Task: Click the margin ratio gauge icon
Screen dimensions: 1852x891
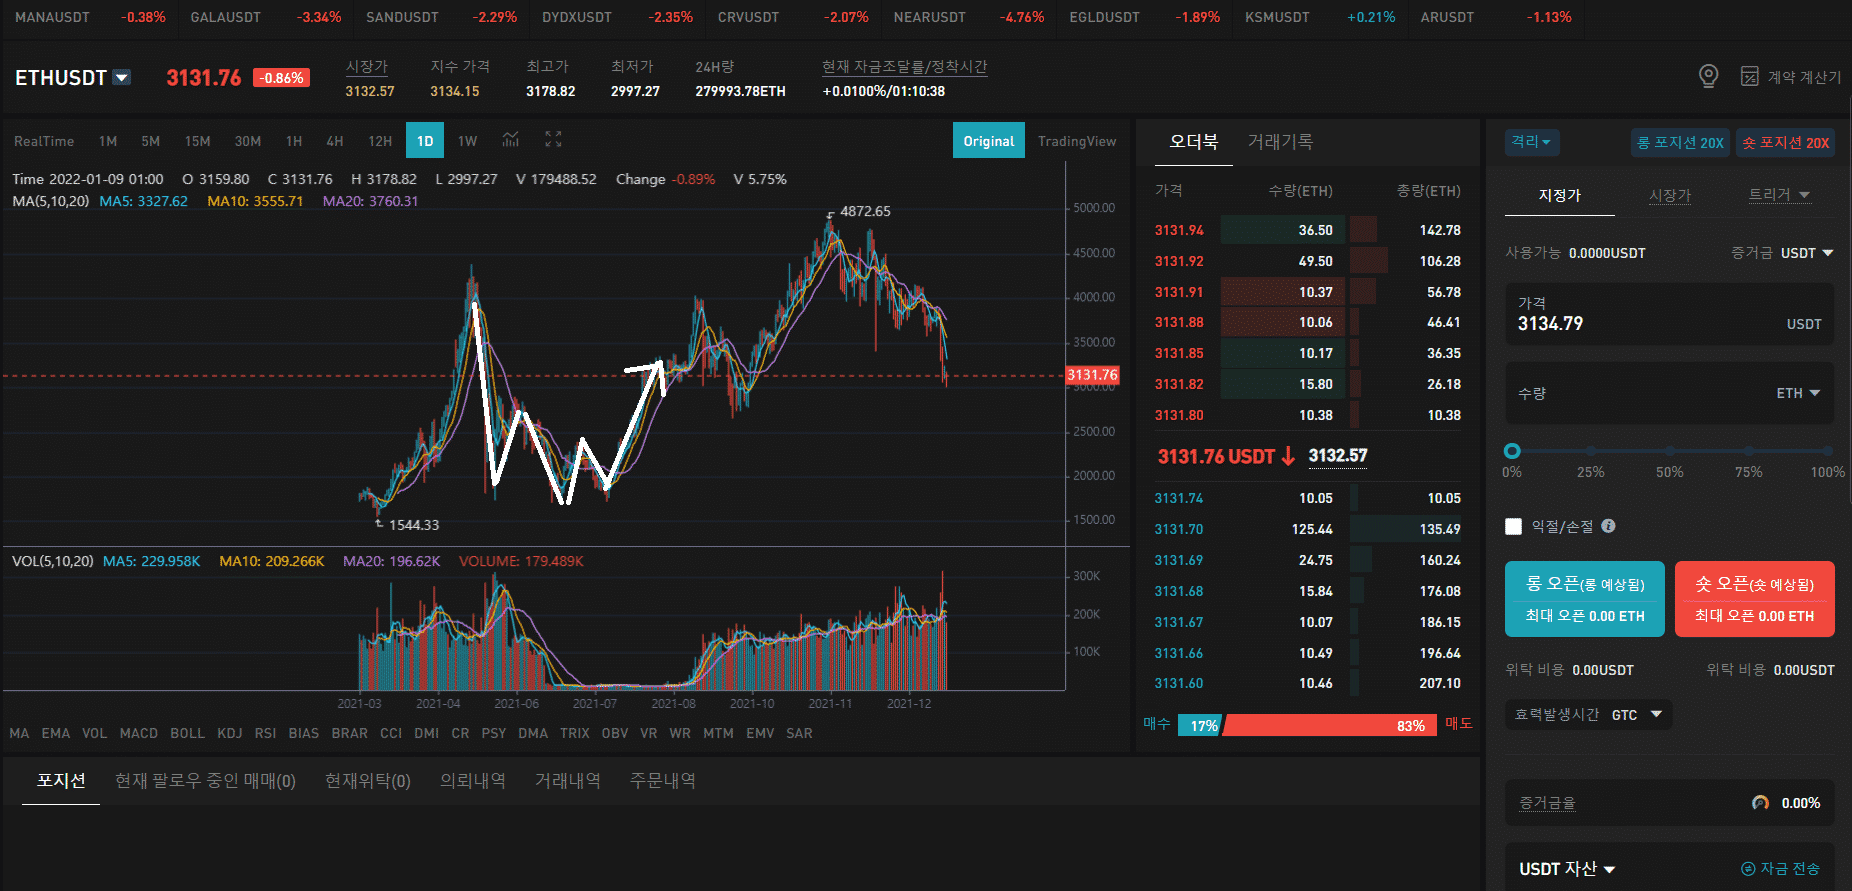Action: pyautogui.click(x=1761, y=803)
